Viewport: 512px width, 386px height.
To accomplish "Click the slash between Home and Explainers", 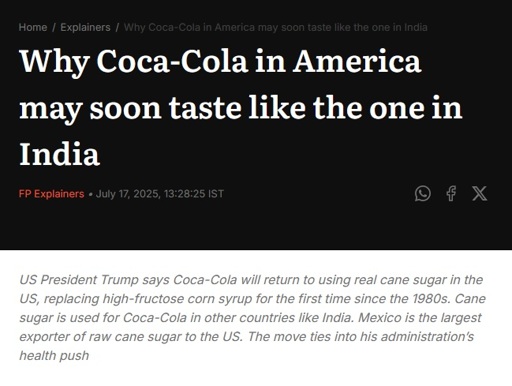I will click(x=54, y=27).
